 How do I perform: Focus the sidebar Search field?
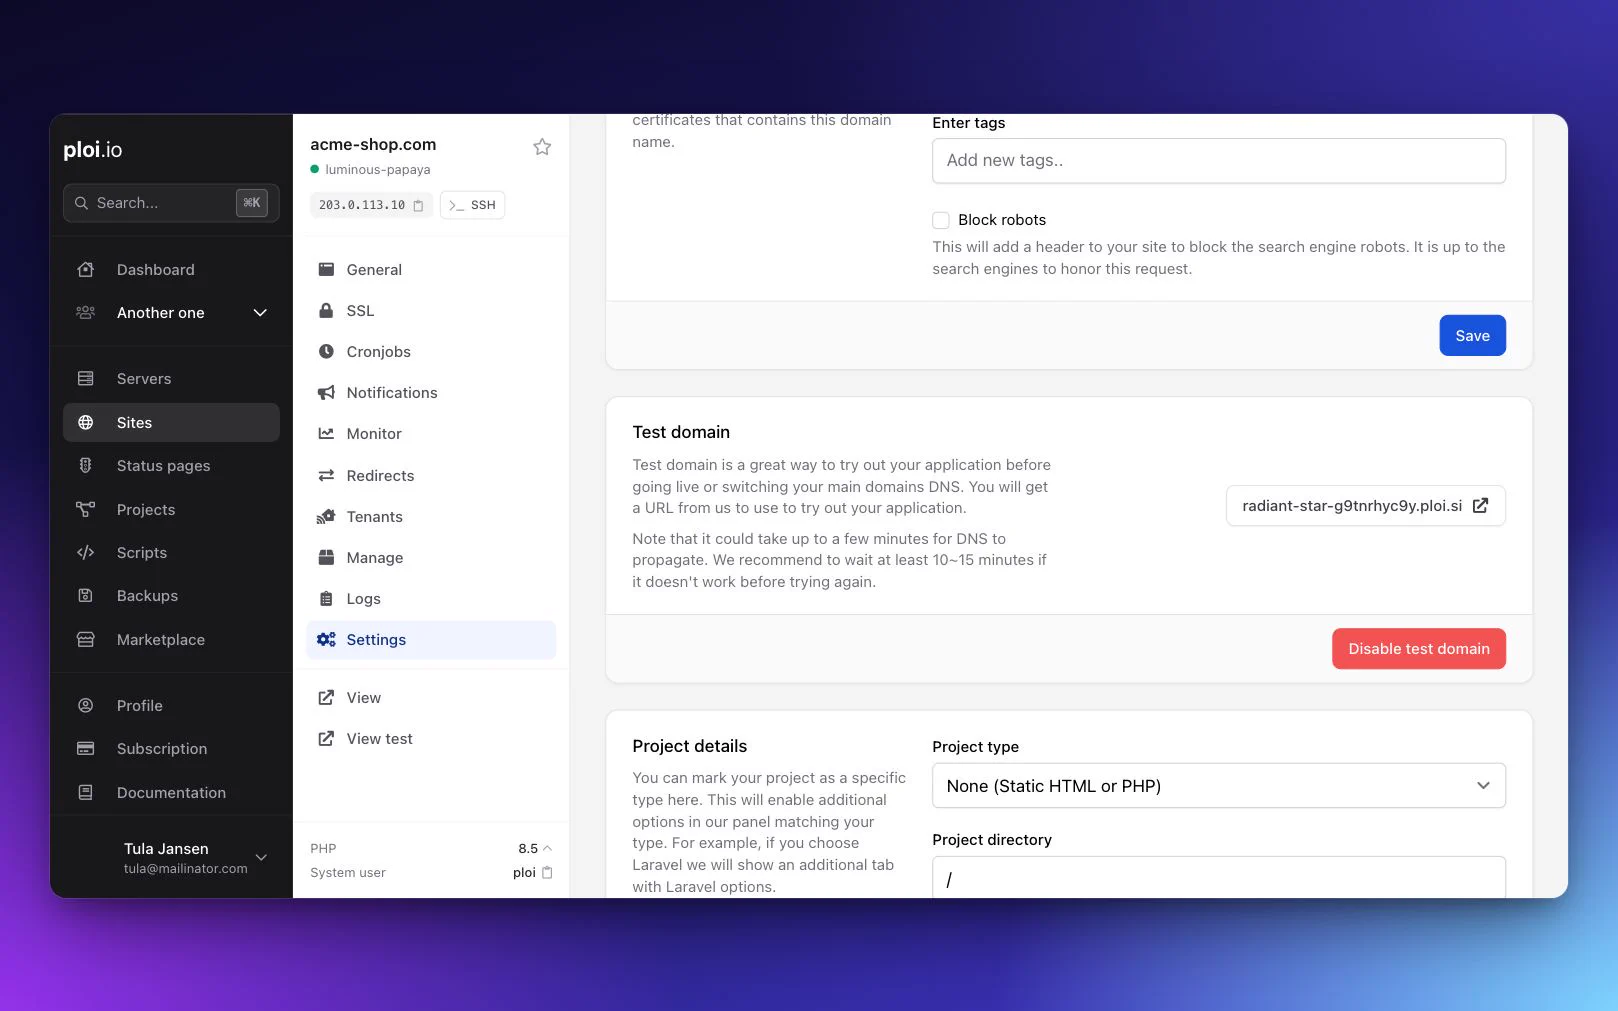(x=171, y=203)
